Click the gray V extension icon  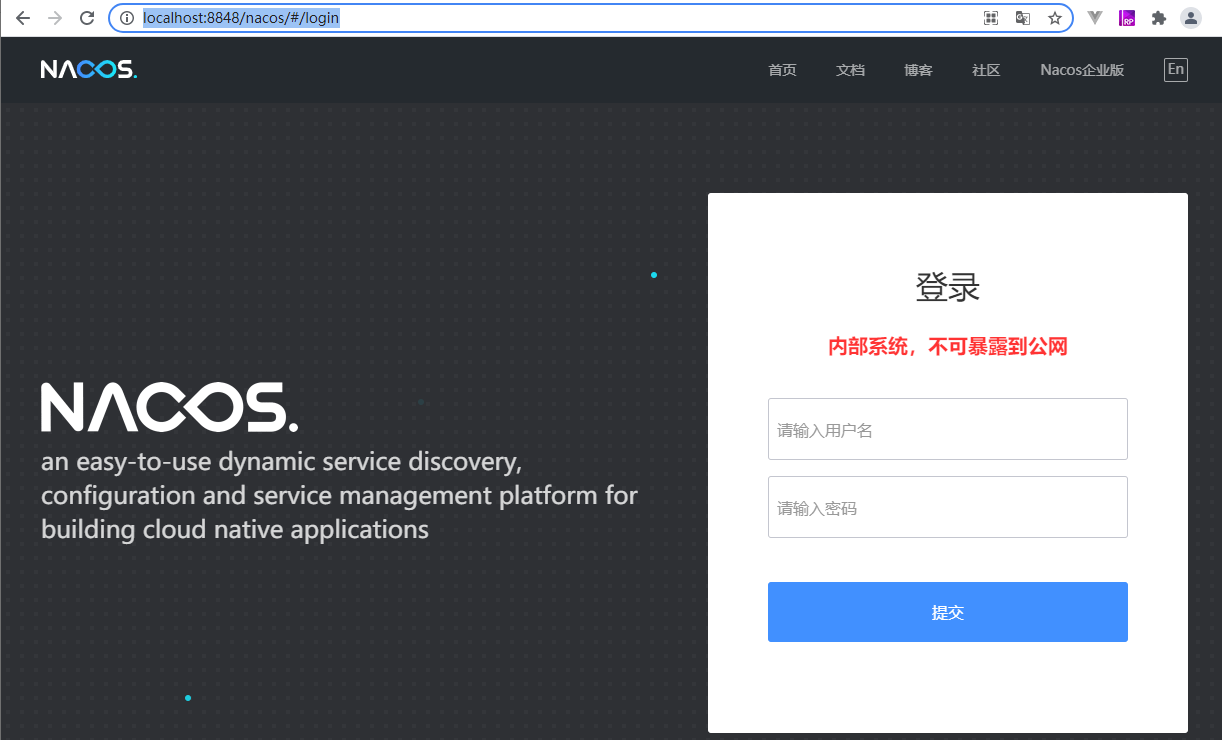pyautogui.click(x=1095, y=18)
